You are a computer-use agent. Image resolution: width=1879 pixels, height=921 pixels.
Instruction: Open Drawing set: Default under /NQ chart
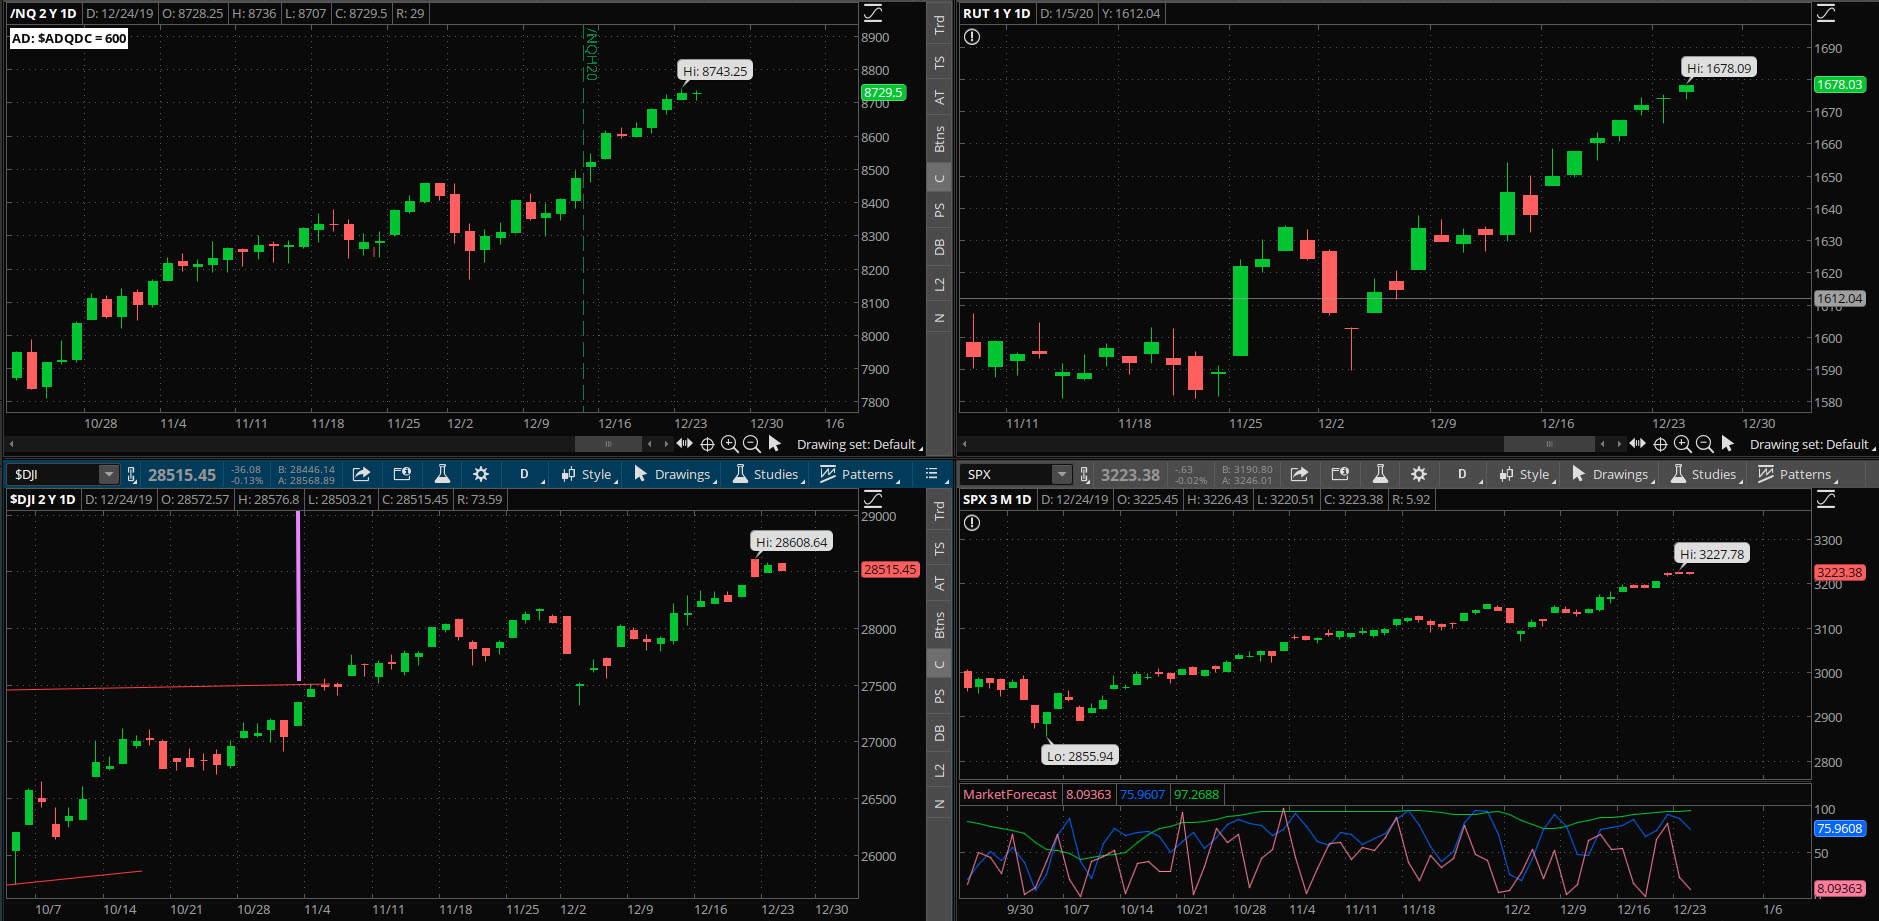pos(859,444)
